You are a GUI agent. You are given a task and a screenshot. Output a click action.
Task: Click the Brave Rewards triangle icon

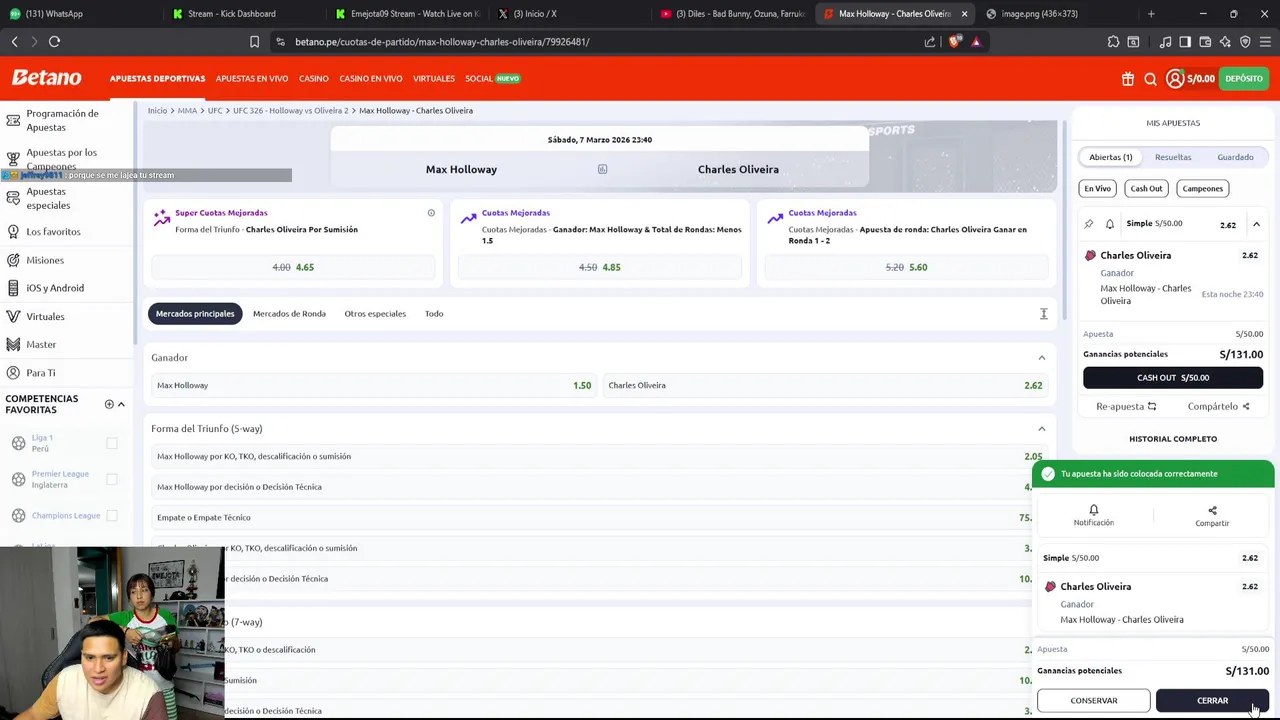pyautogui.click(x=976, y=42)
